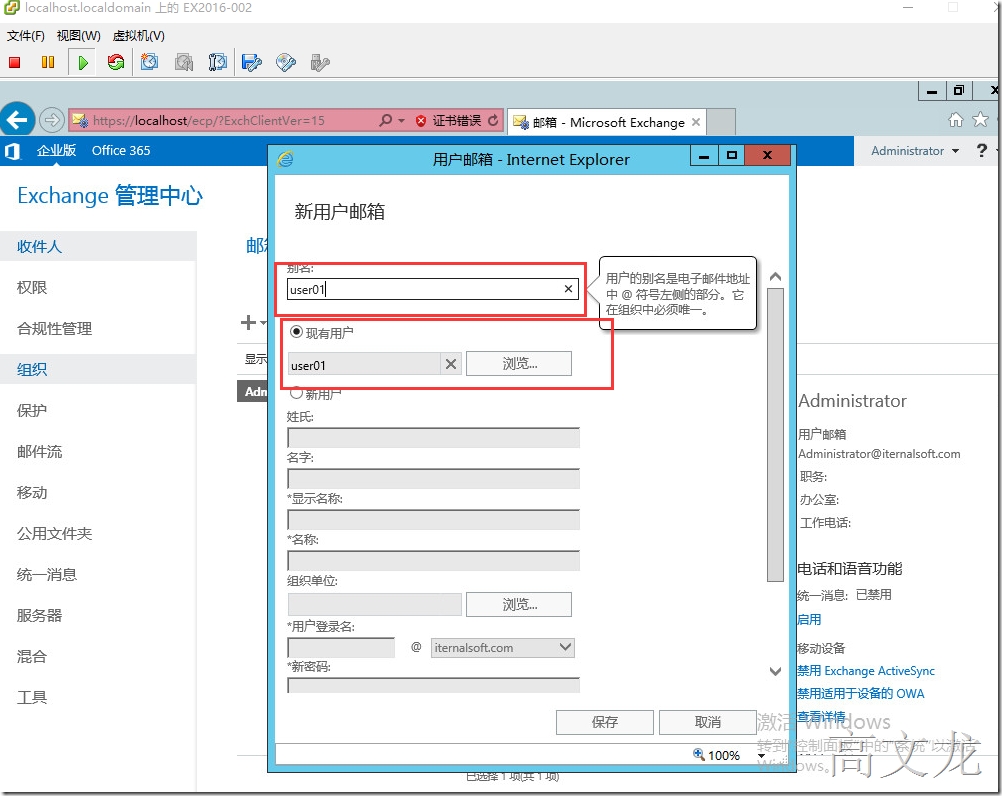Click the 名字 input field

[x=433, y=478]
